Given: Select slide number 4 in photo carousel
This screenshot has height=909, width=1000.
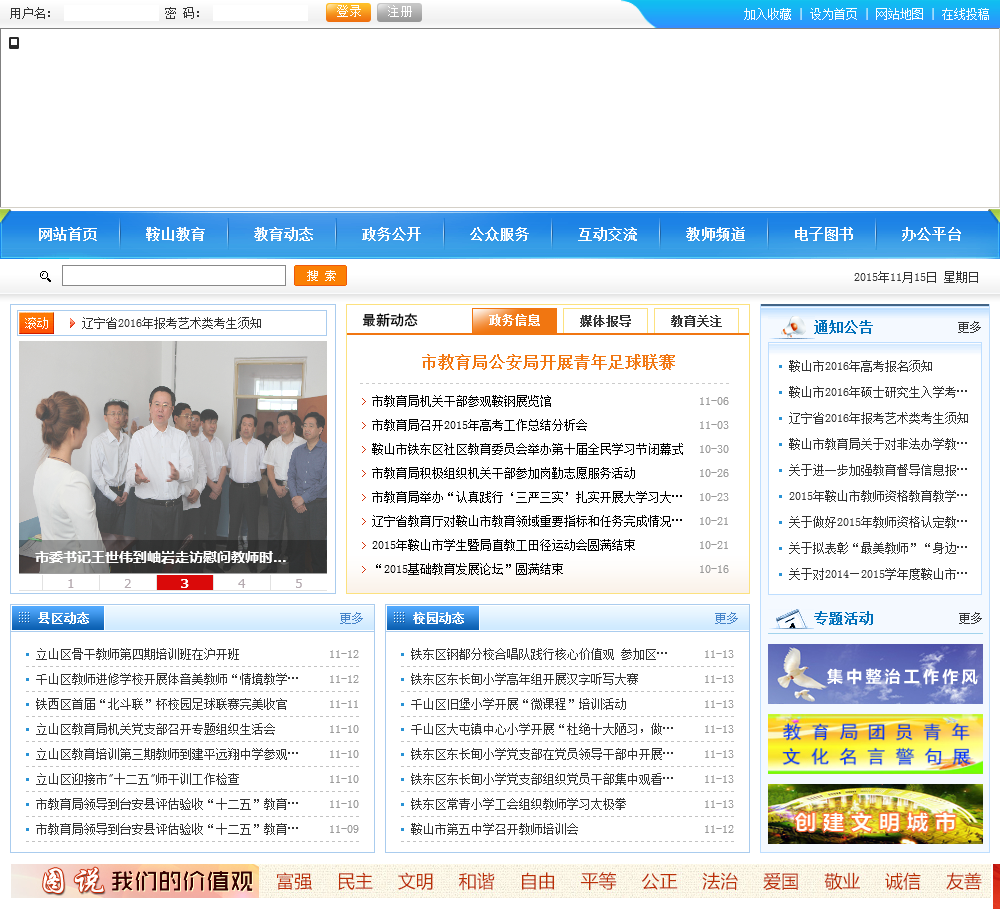Looking at the screenshot, I should click(241, 583).
